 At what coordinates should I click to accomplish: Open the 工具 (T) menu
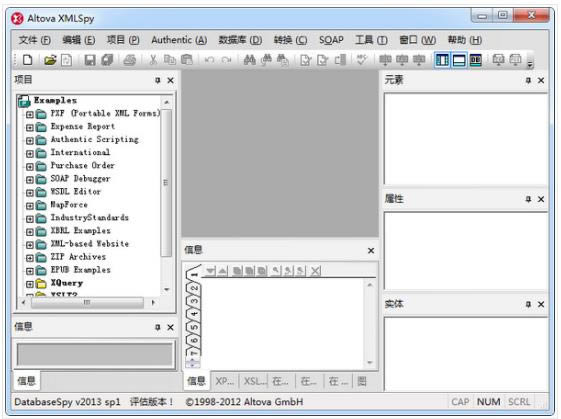pos(371,40)
